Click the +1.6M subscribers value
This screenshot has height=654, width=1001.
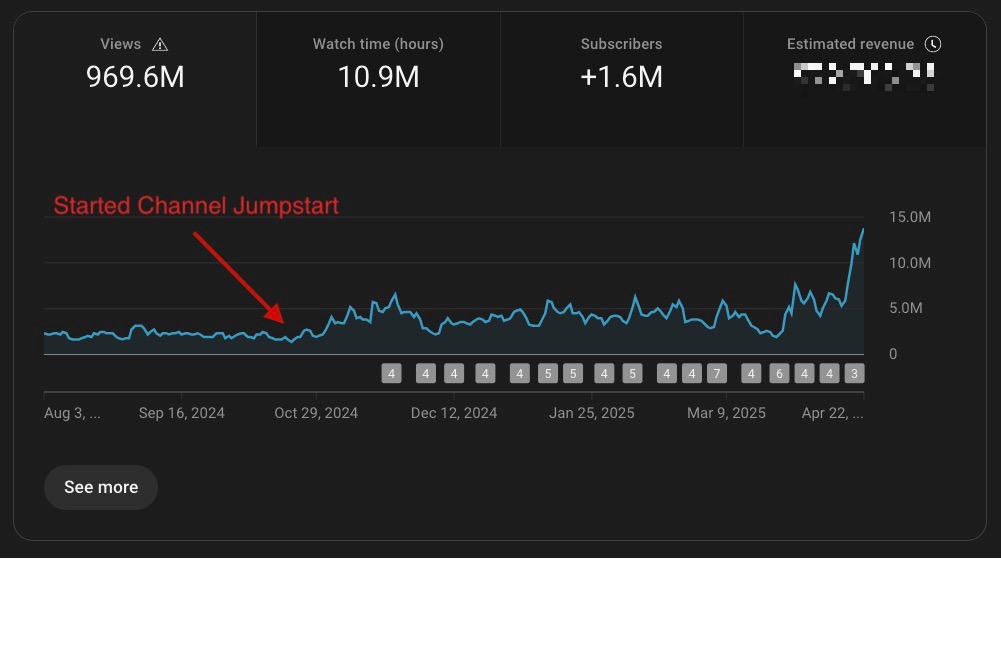click(621, 77)
